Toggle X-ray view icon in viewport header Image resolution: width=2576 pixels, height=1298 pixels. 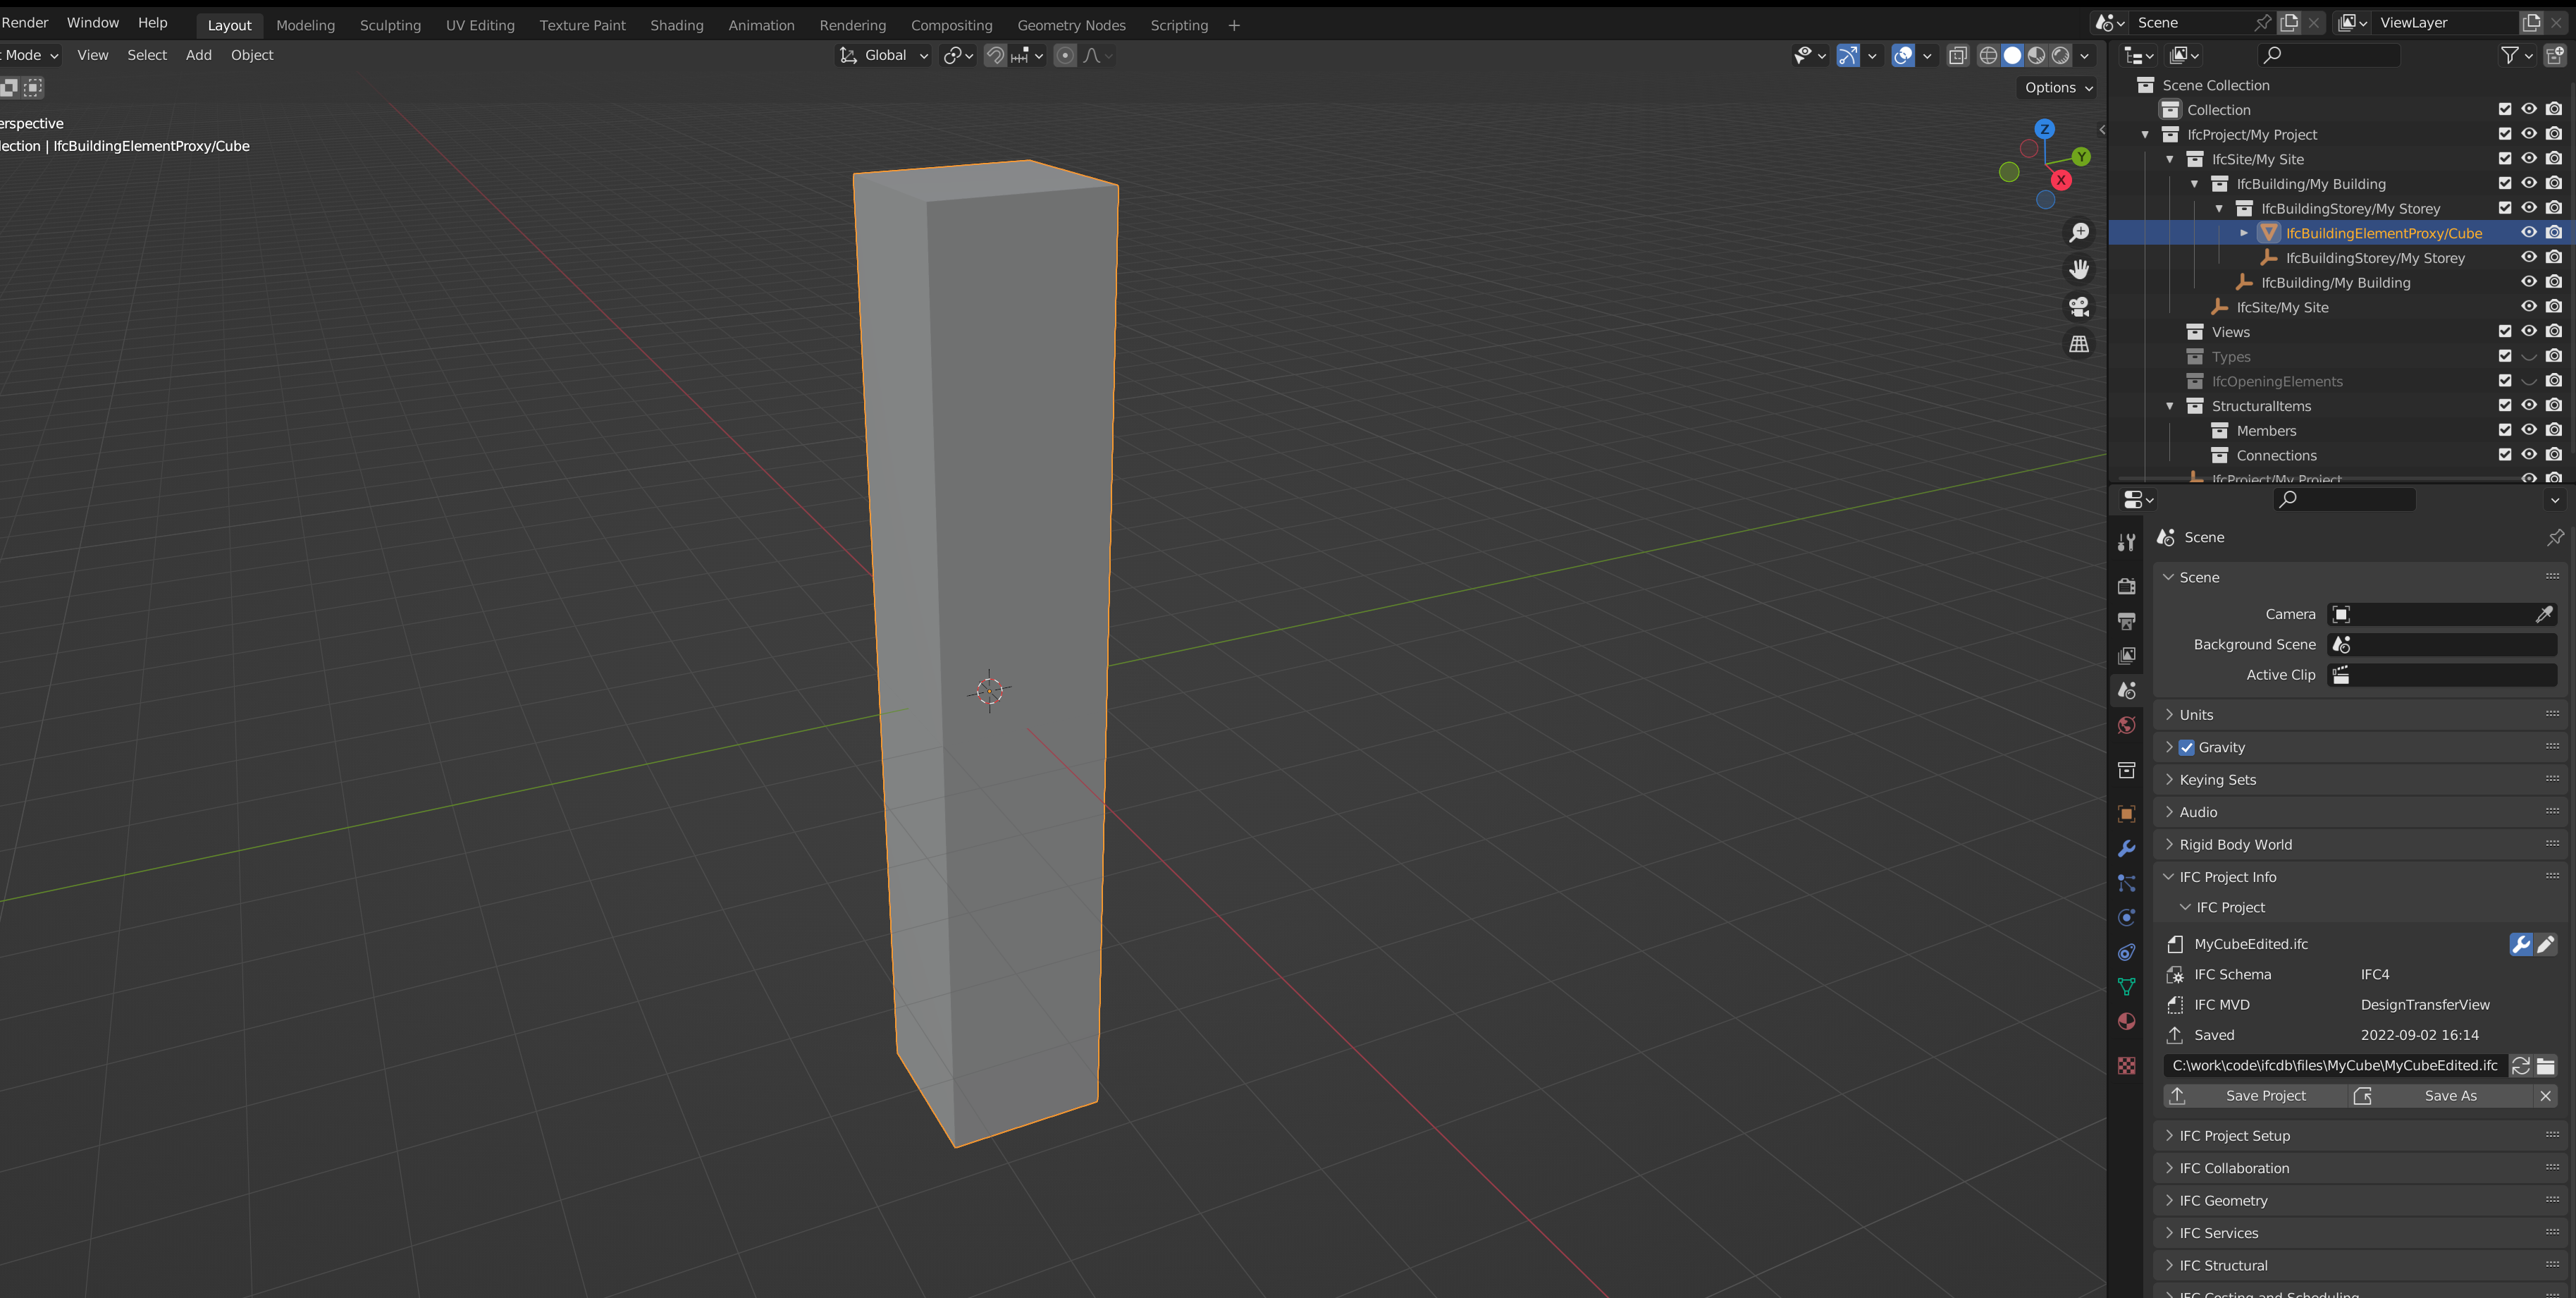(1958, 55)
